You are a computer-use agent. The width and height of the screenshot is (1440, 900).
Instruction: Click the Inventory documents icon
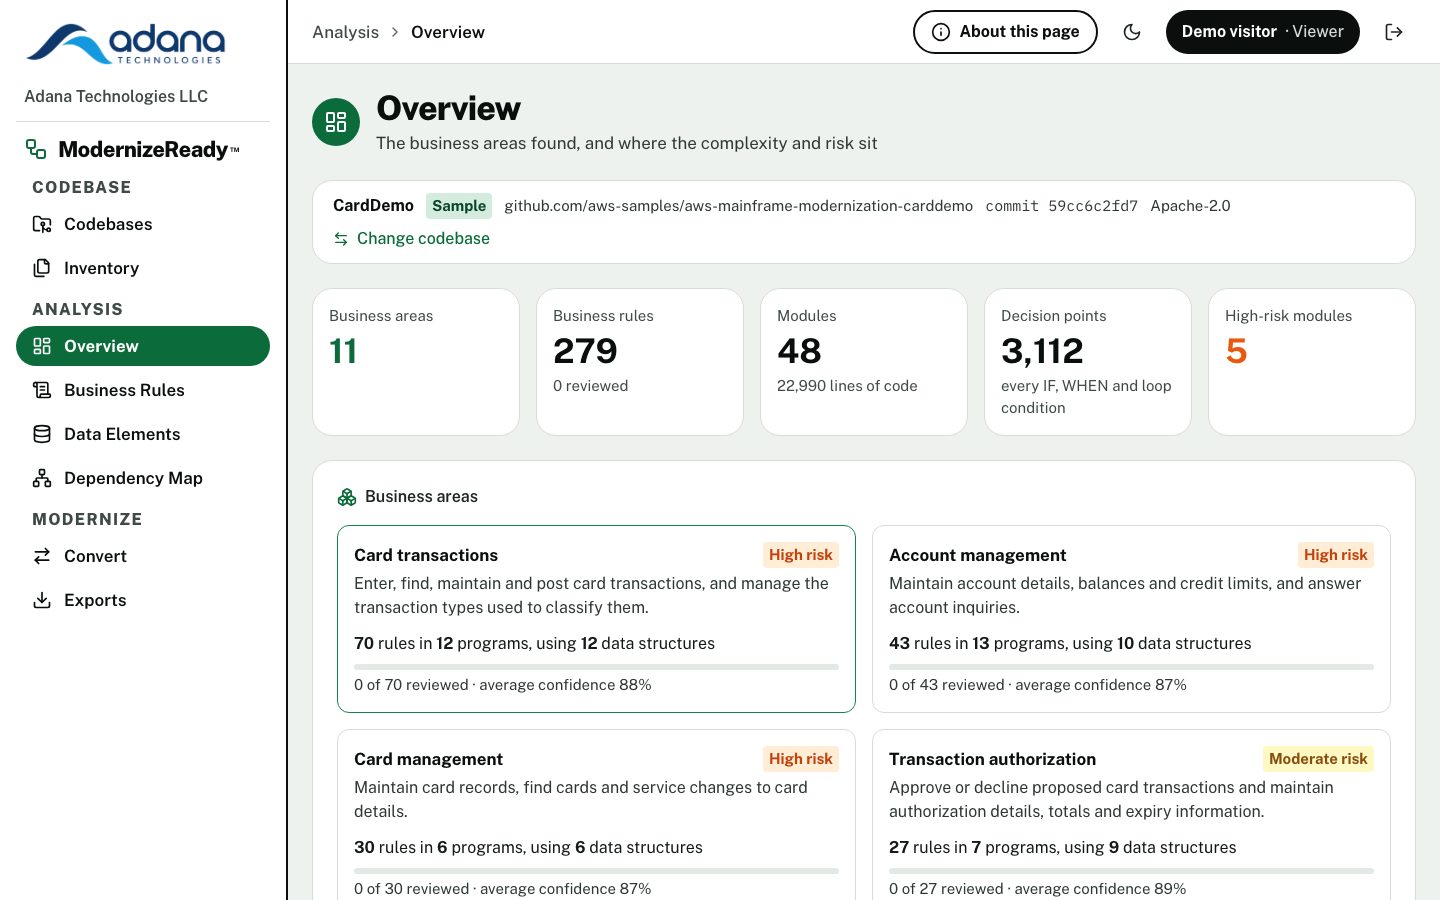(x=42, y=268)
